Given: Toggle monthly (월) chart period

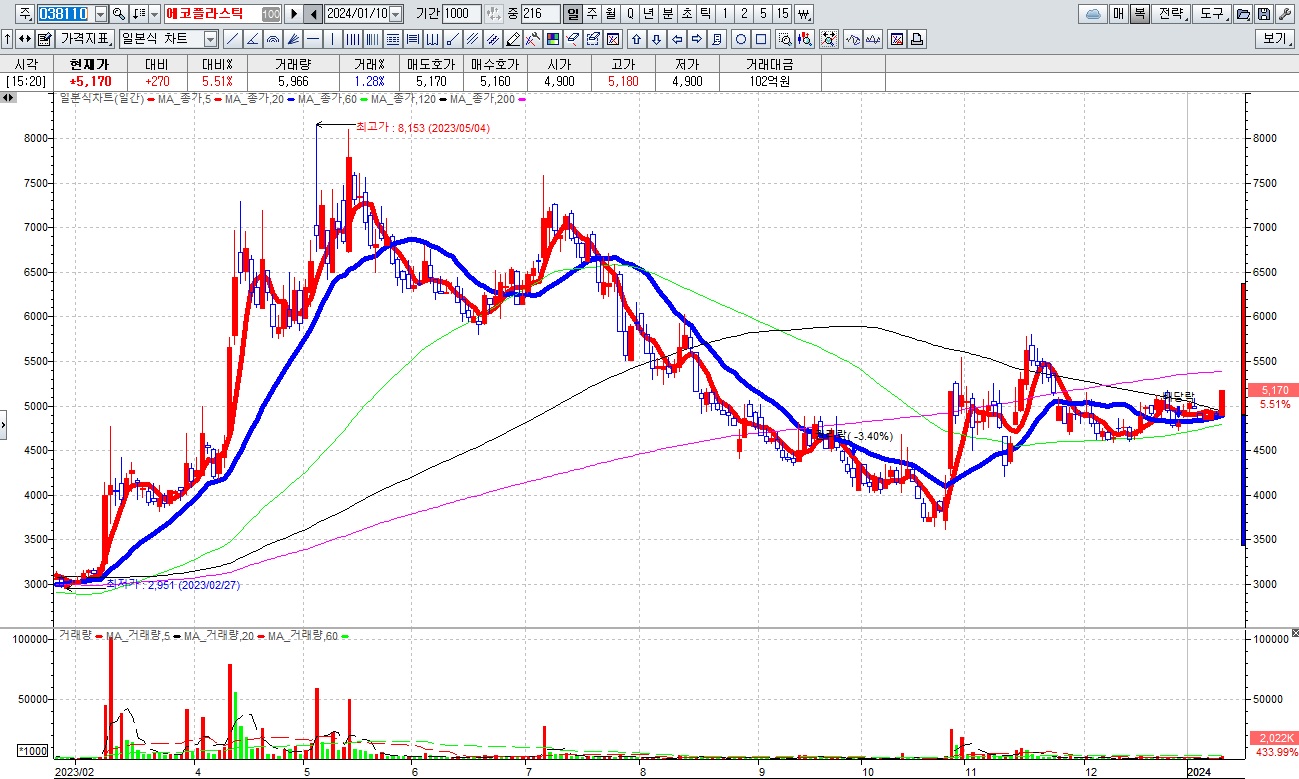Looking at the screenshot, I should click(x=610, y=14).
